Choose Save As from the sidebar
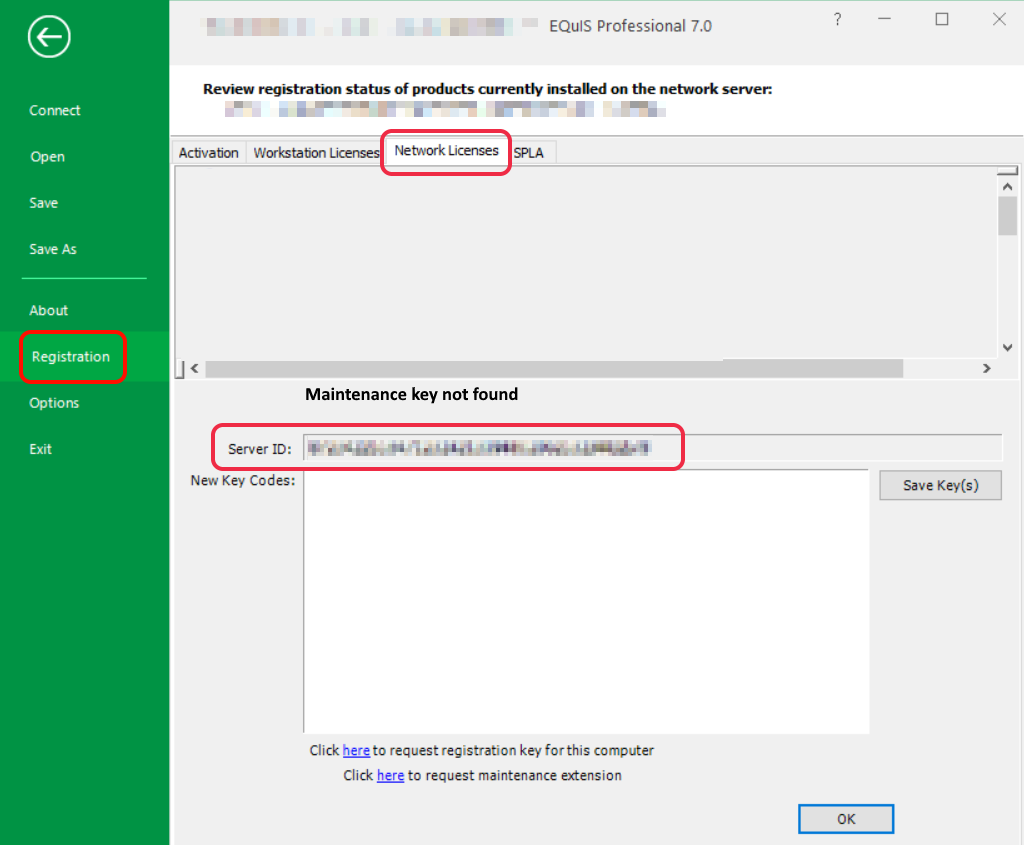Screen dimensions: 1024x845 pyautogui.click(x=52, y=249)
